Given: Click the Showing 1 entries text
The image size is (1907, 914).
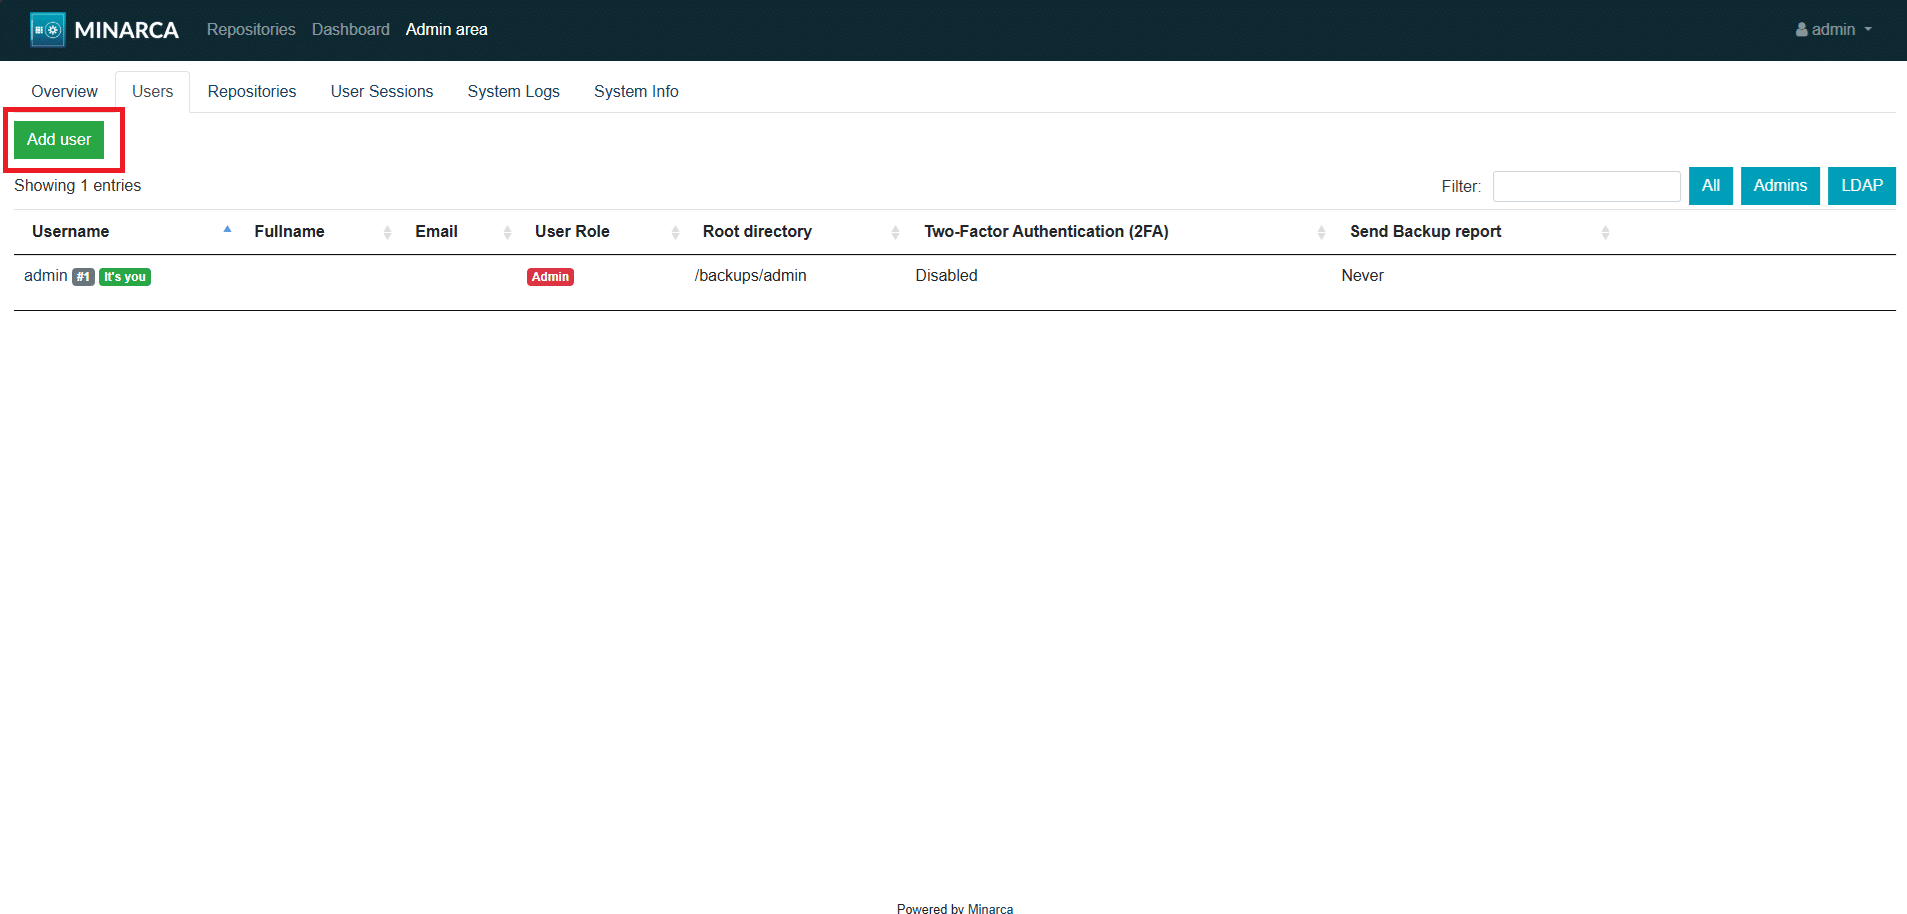Looking at the screenshot, I should pyautogui.click(x=77, y=186).
